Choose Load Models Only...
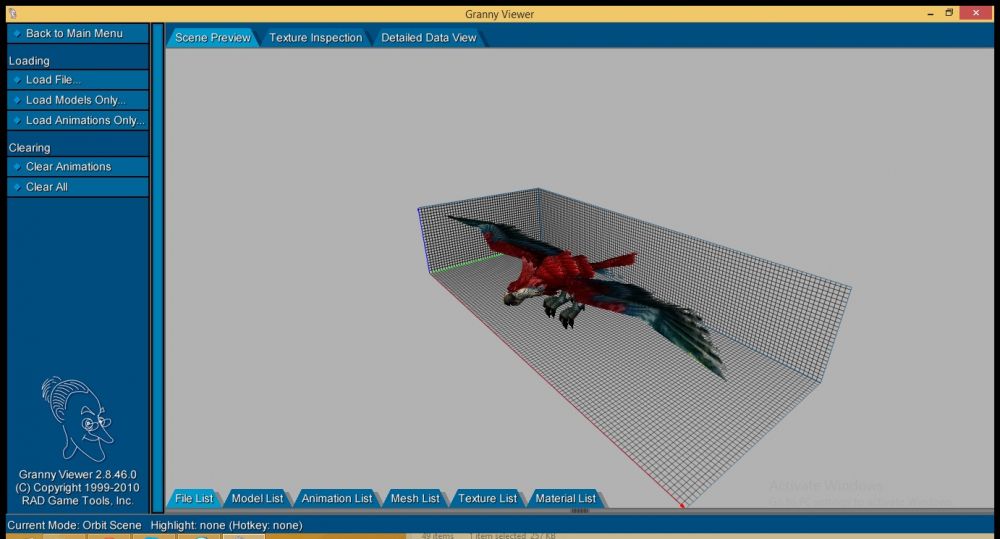The image size is (1000, 539). 75,100
